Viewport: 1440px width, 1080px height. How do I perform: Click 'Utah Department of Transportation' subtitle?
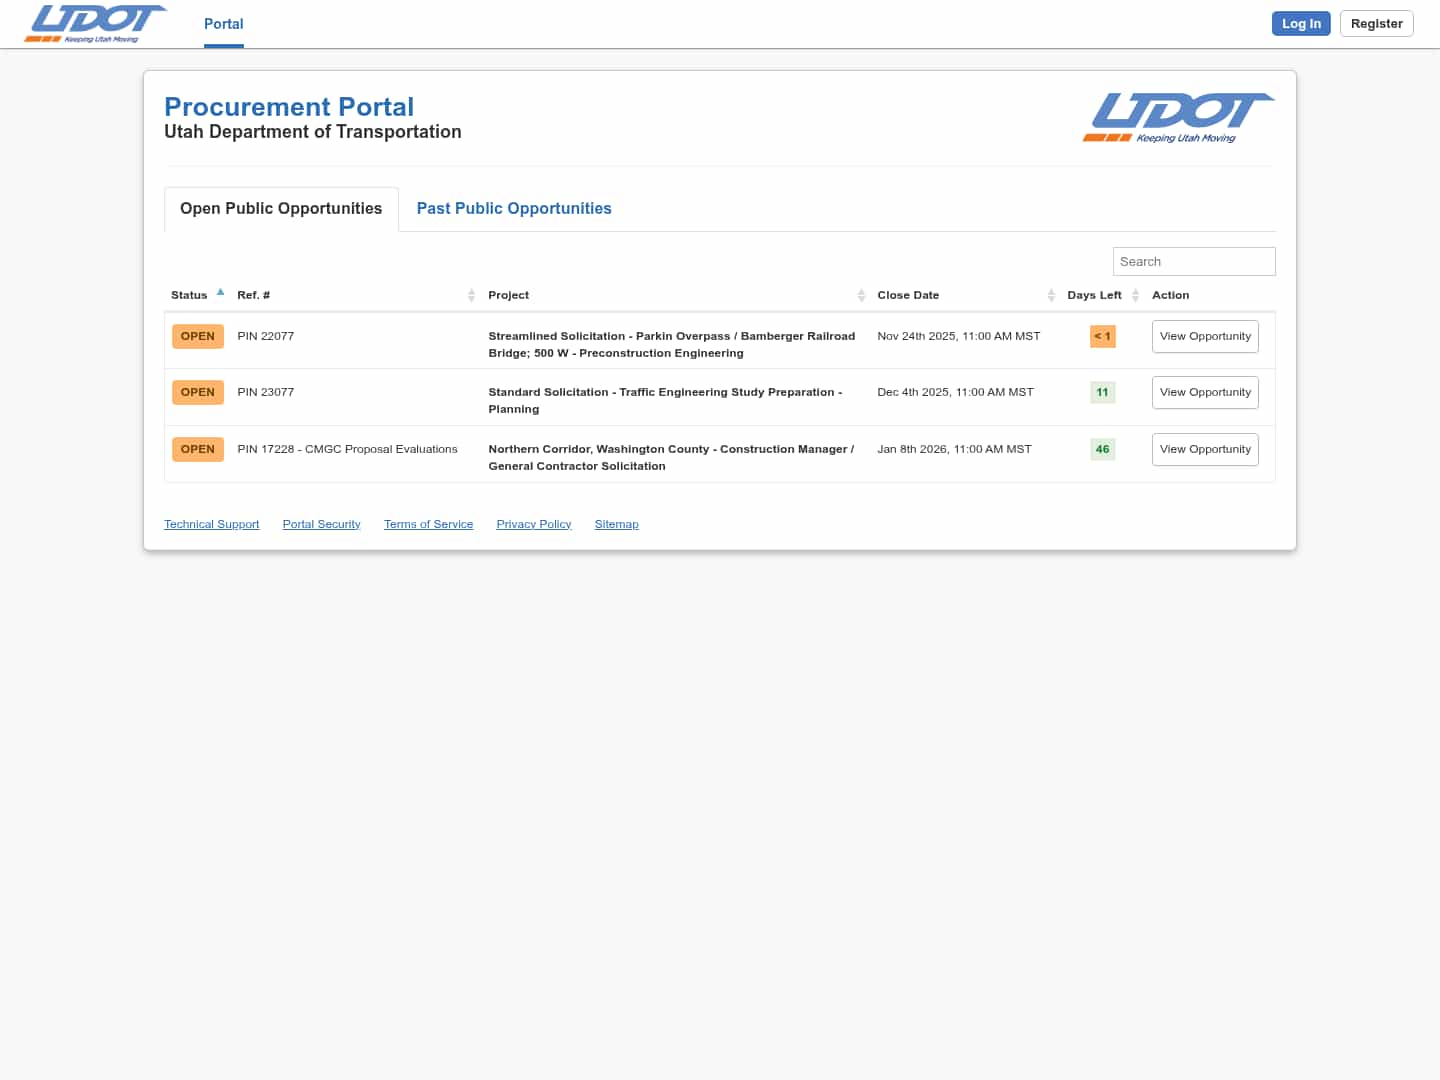[313, 132]
